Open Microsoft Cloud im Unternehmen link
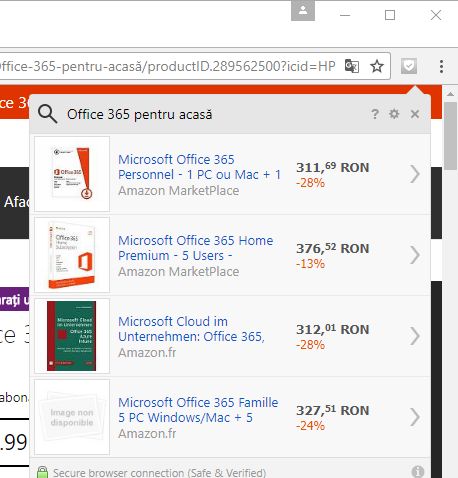The width and height of the screenshot is (458, 478). click(191, 329)
